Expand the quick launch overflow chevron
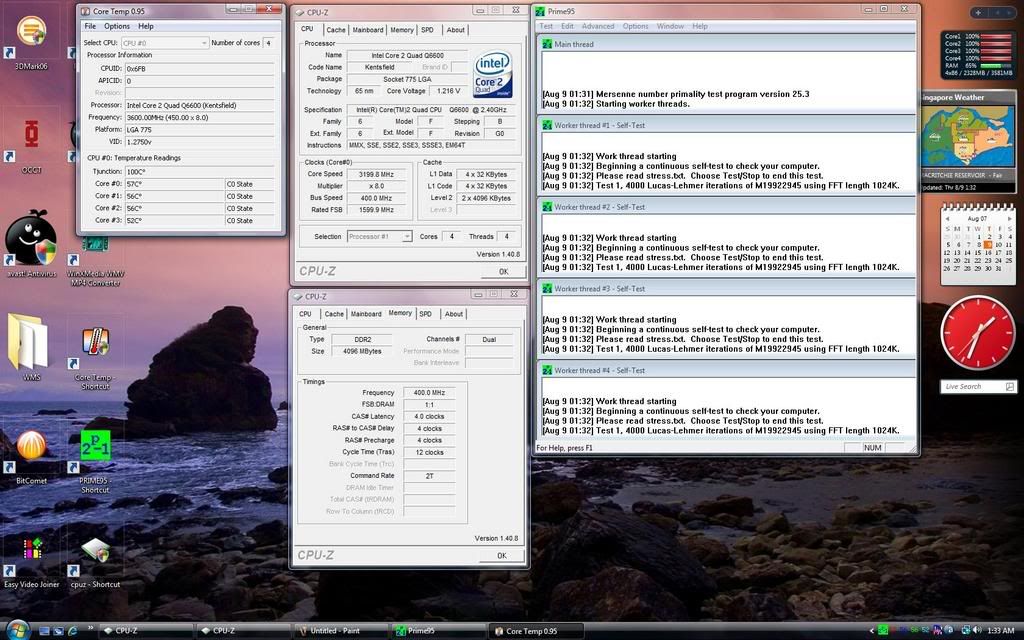This screenshot has height=640, width=1024. [x=90, y=630]
